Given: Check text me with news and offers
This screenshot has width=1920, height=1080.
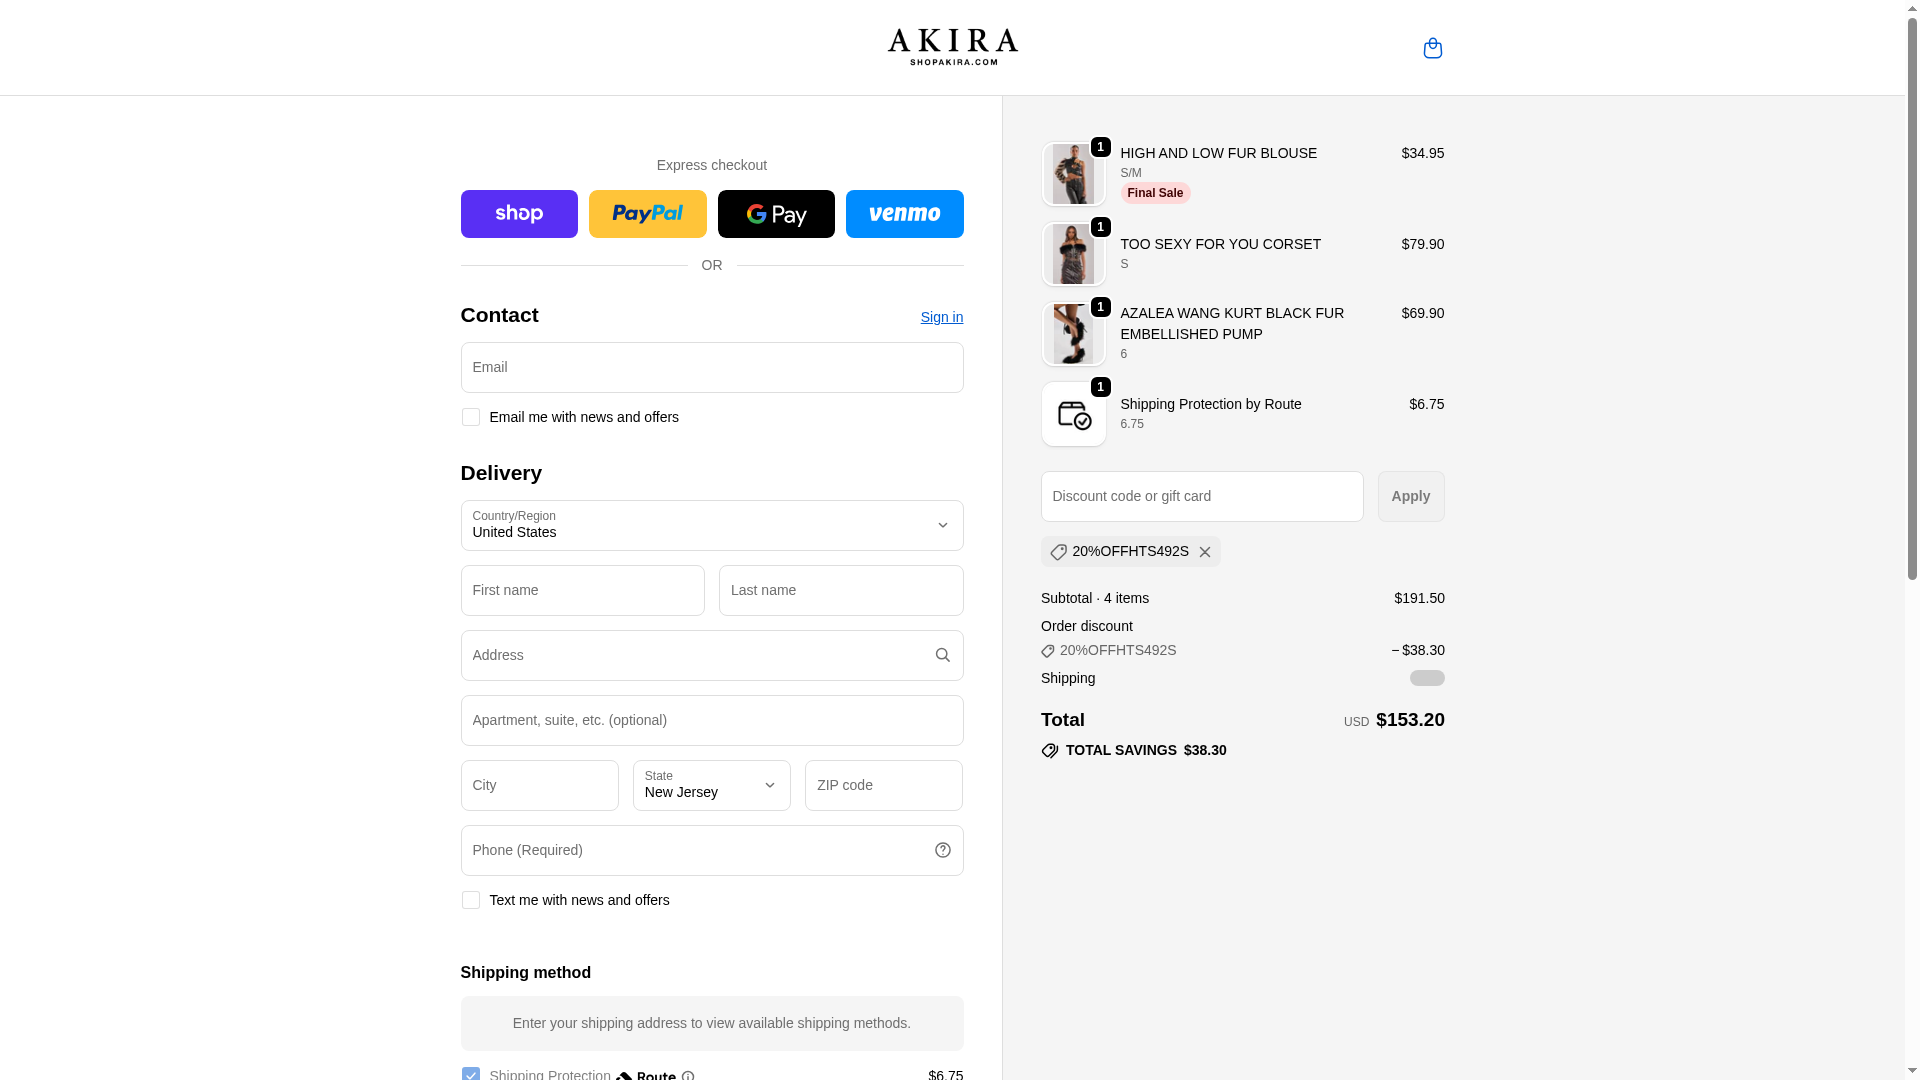Looking at the screenshot, I should point(471,900).
